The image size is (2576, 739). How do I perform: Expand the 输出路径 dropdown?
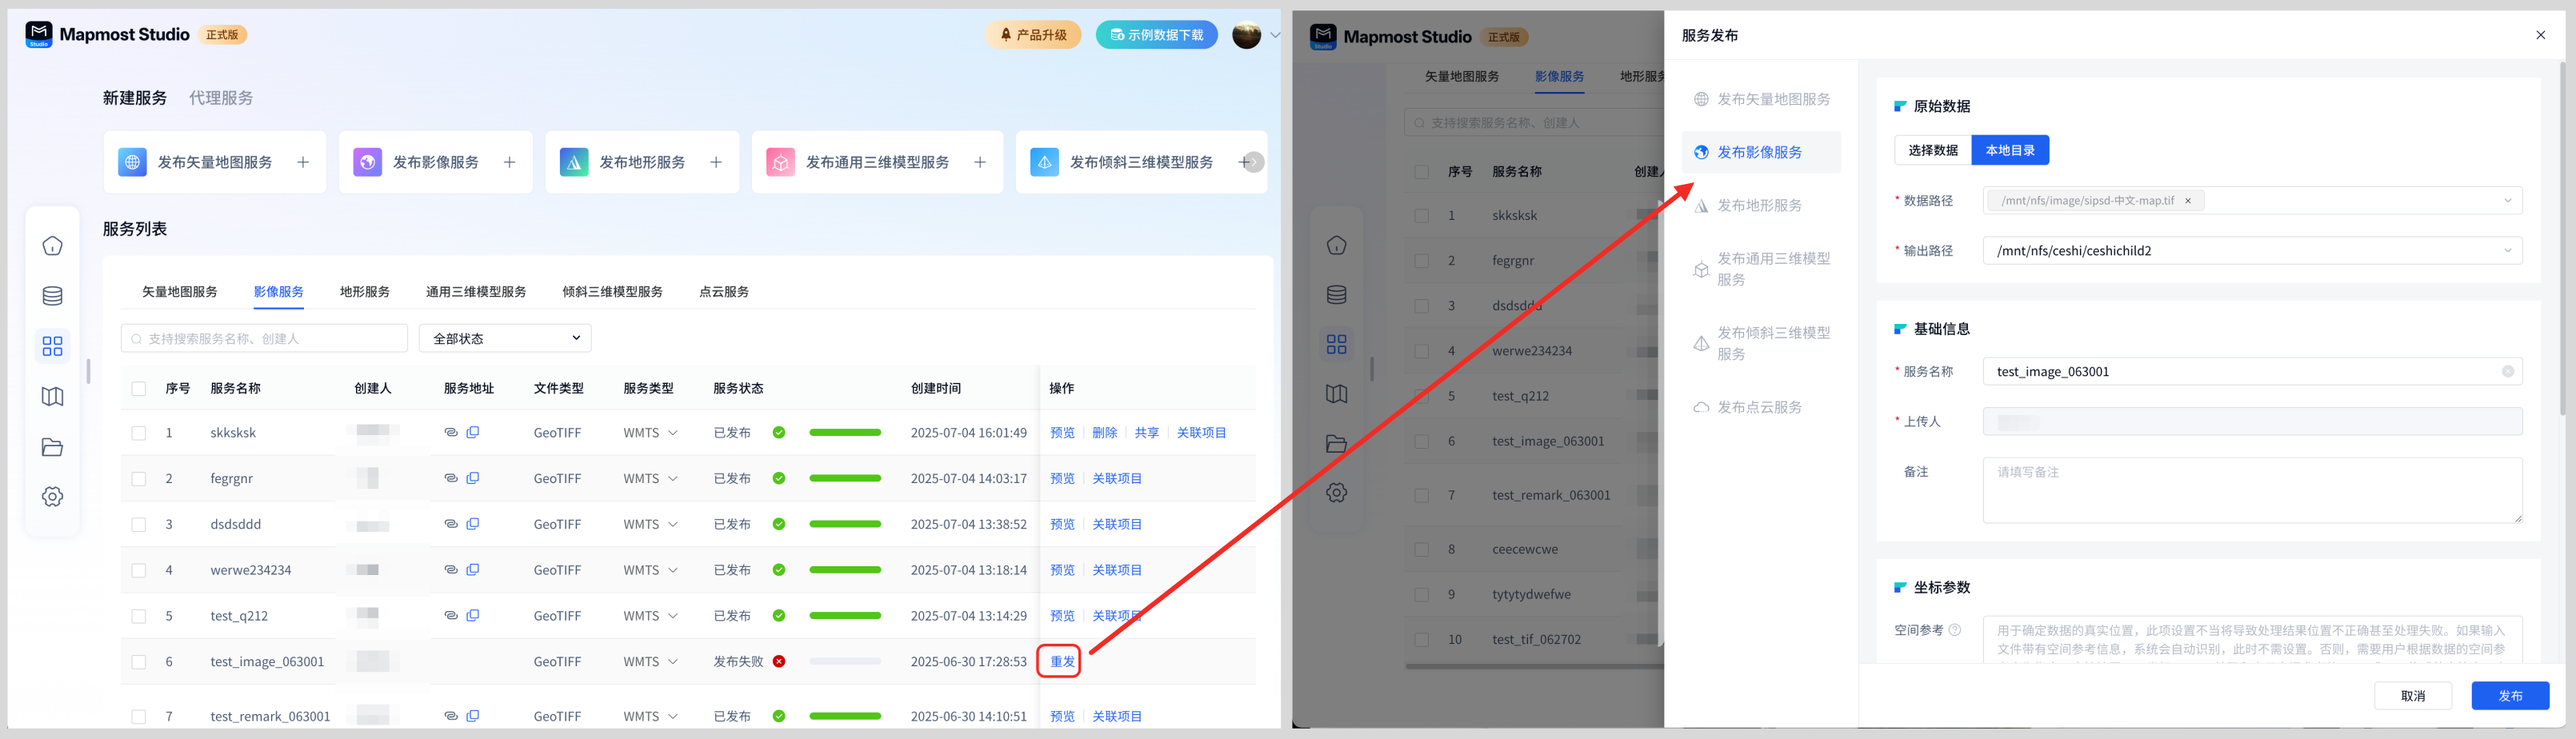[2507, 251]
